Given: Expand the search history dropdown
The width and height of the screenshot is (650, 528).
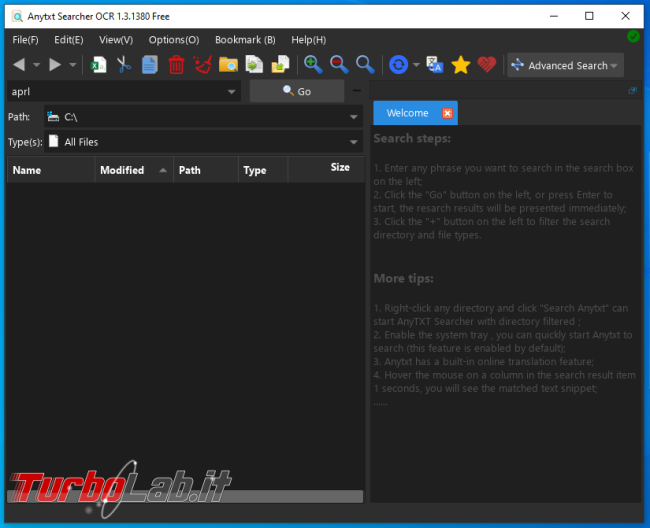Looking at the screenshot, I should 231,92.
